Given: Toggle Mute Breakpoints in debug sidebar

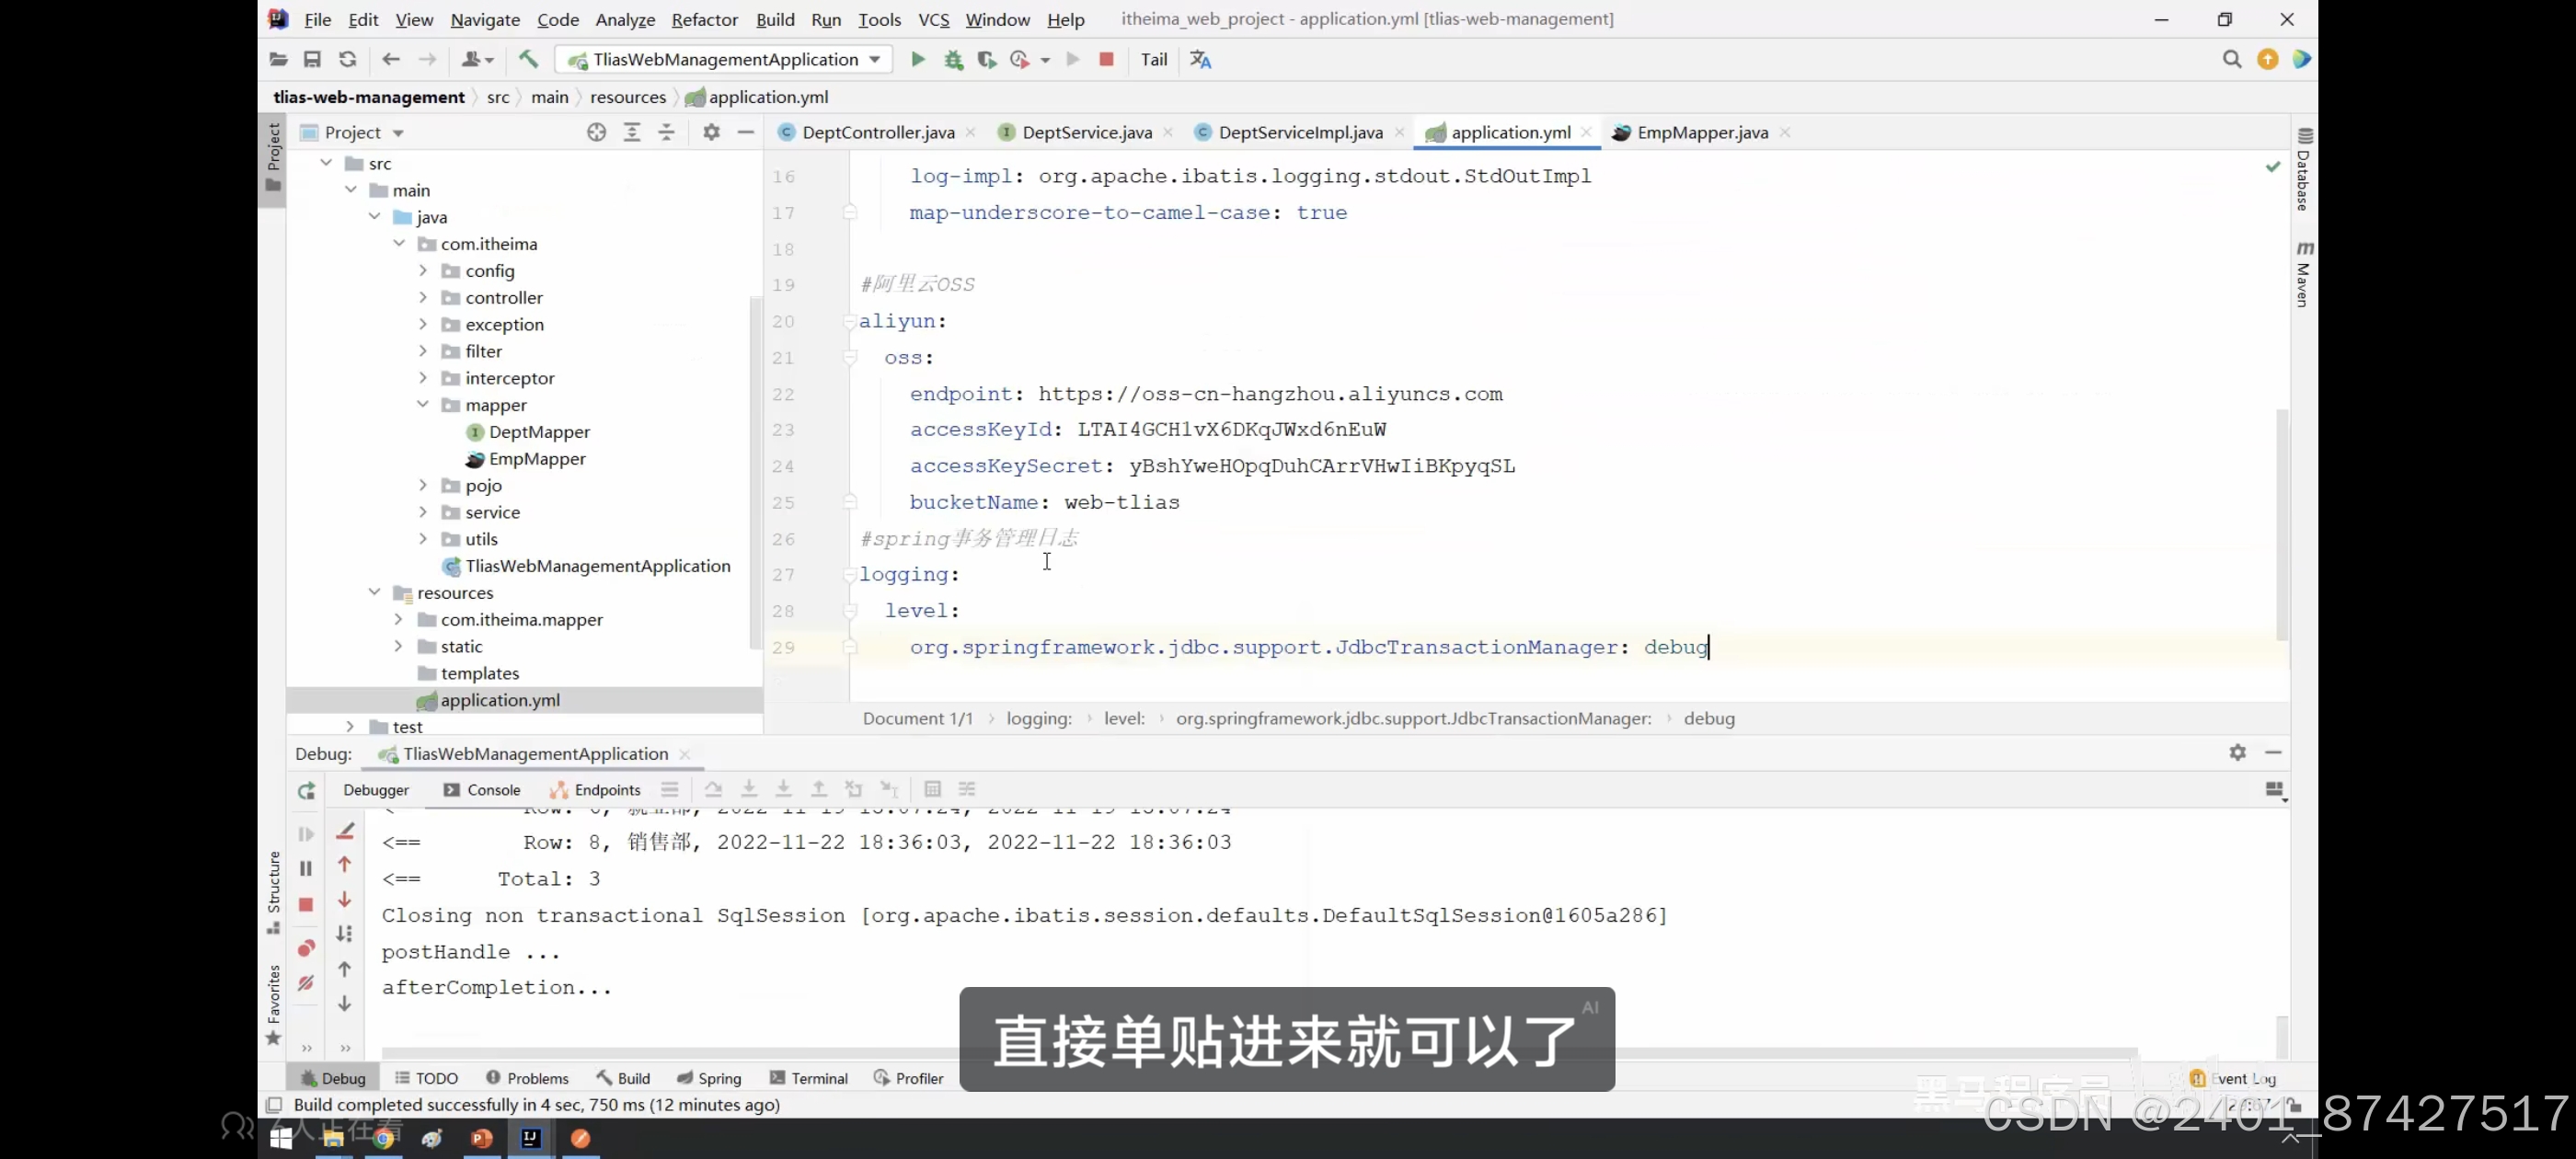Looking at the screenshot, I should [x=306, y=983].
